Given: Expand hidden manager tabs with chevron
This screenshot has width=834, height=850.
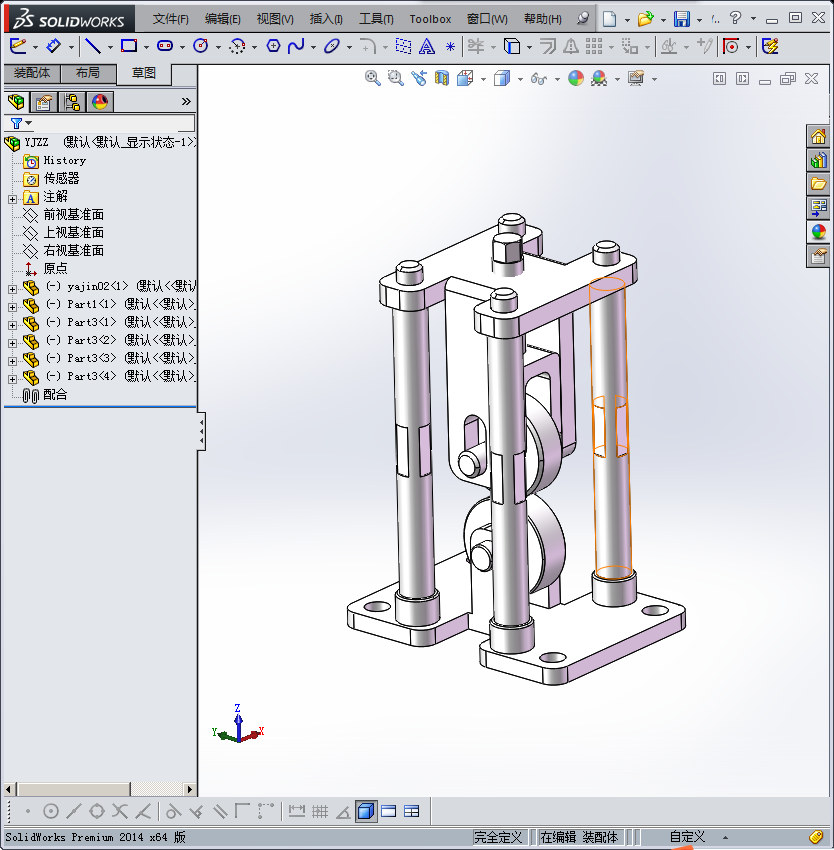Looking at the screenshot, I should point(186,101).
